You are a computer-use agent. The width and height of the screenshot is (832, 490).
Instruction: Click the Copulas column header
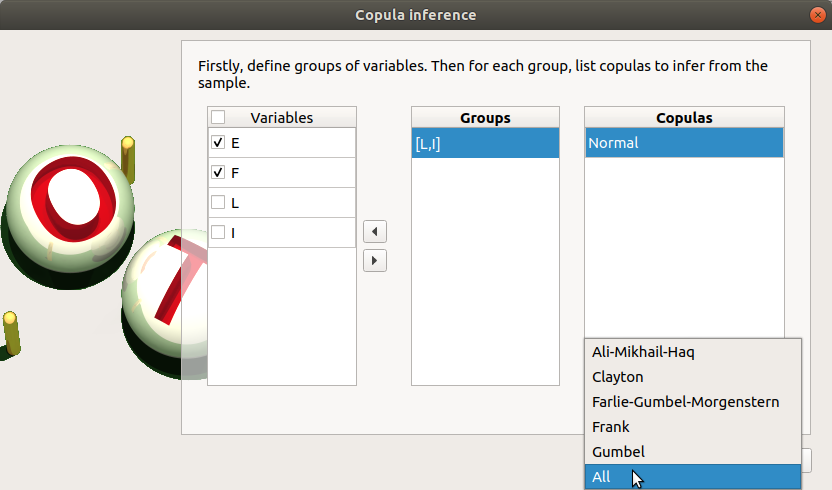click(x=684, y=118)
